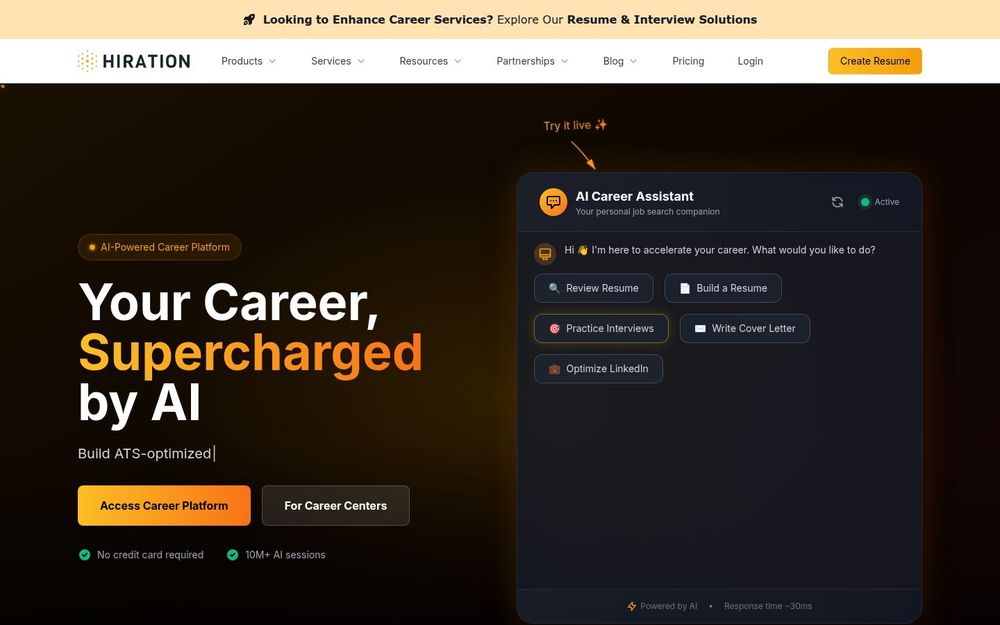This screenshot has height=625, width=1000.
Task: Expand the Resources dropdown chevron
Action: pyautogui.click(x=458, y=61)
